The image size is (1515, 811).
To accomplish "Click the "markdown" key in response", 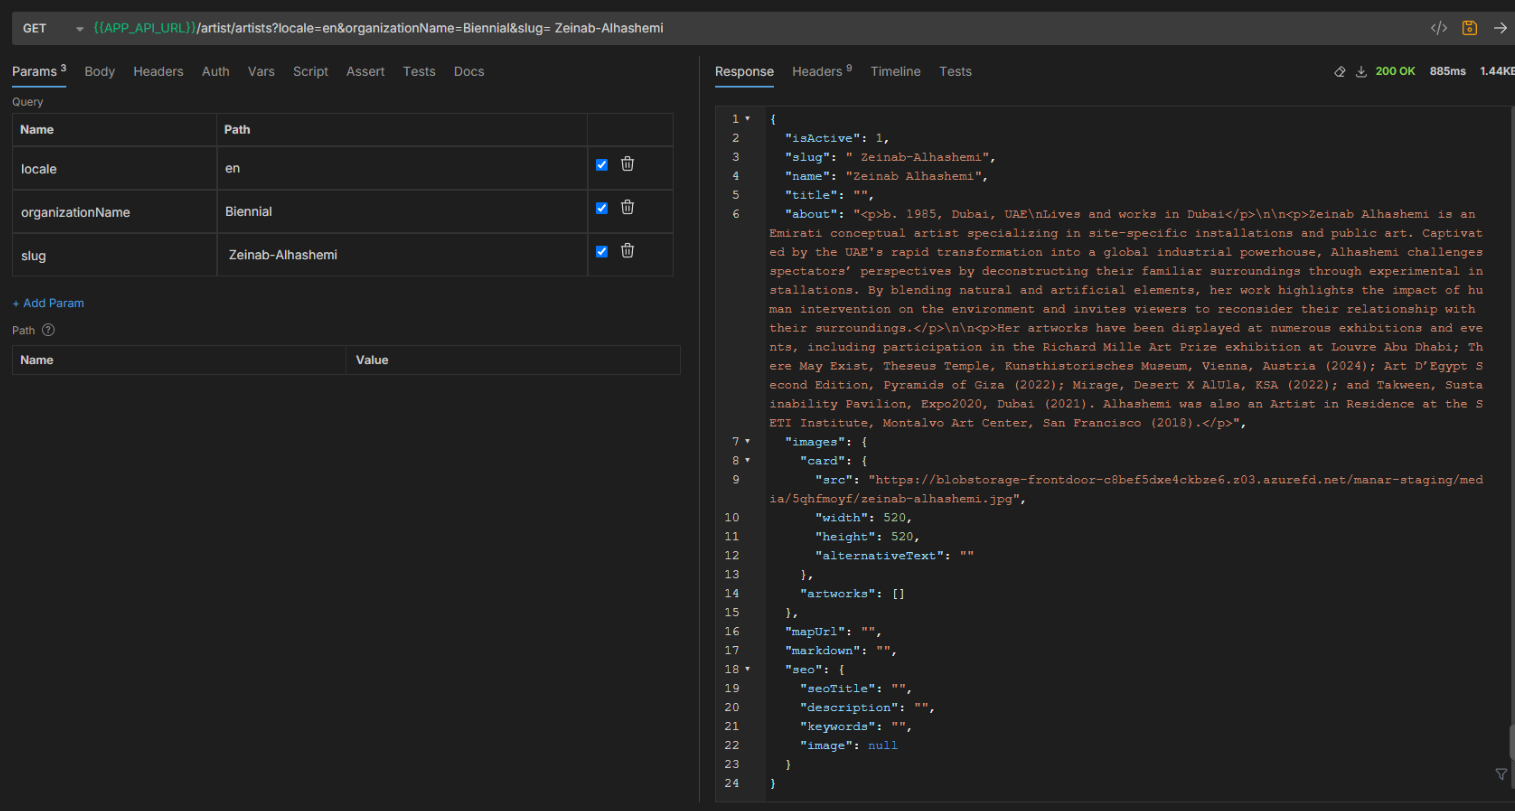I will click(822, 651).
